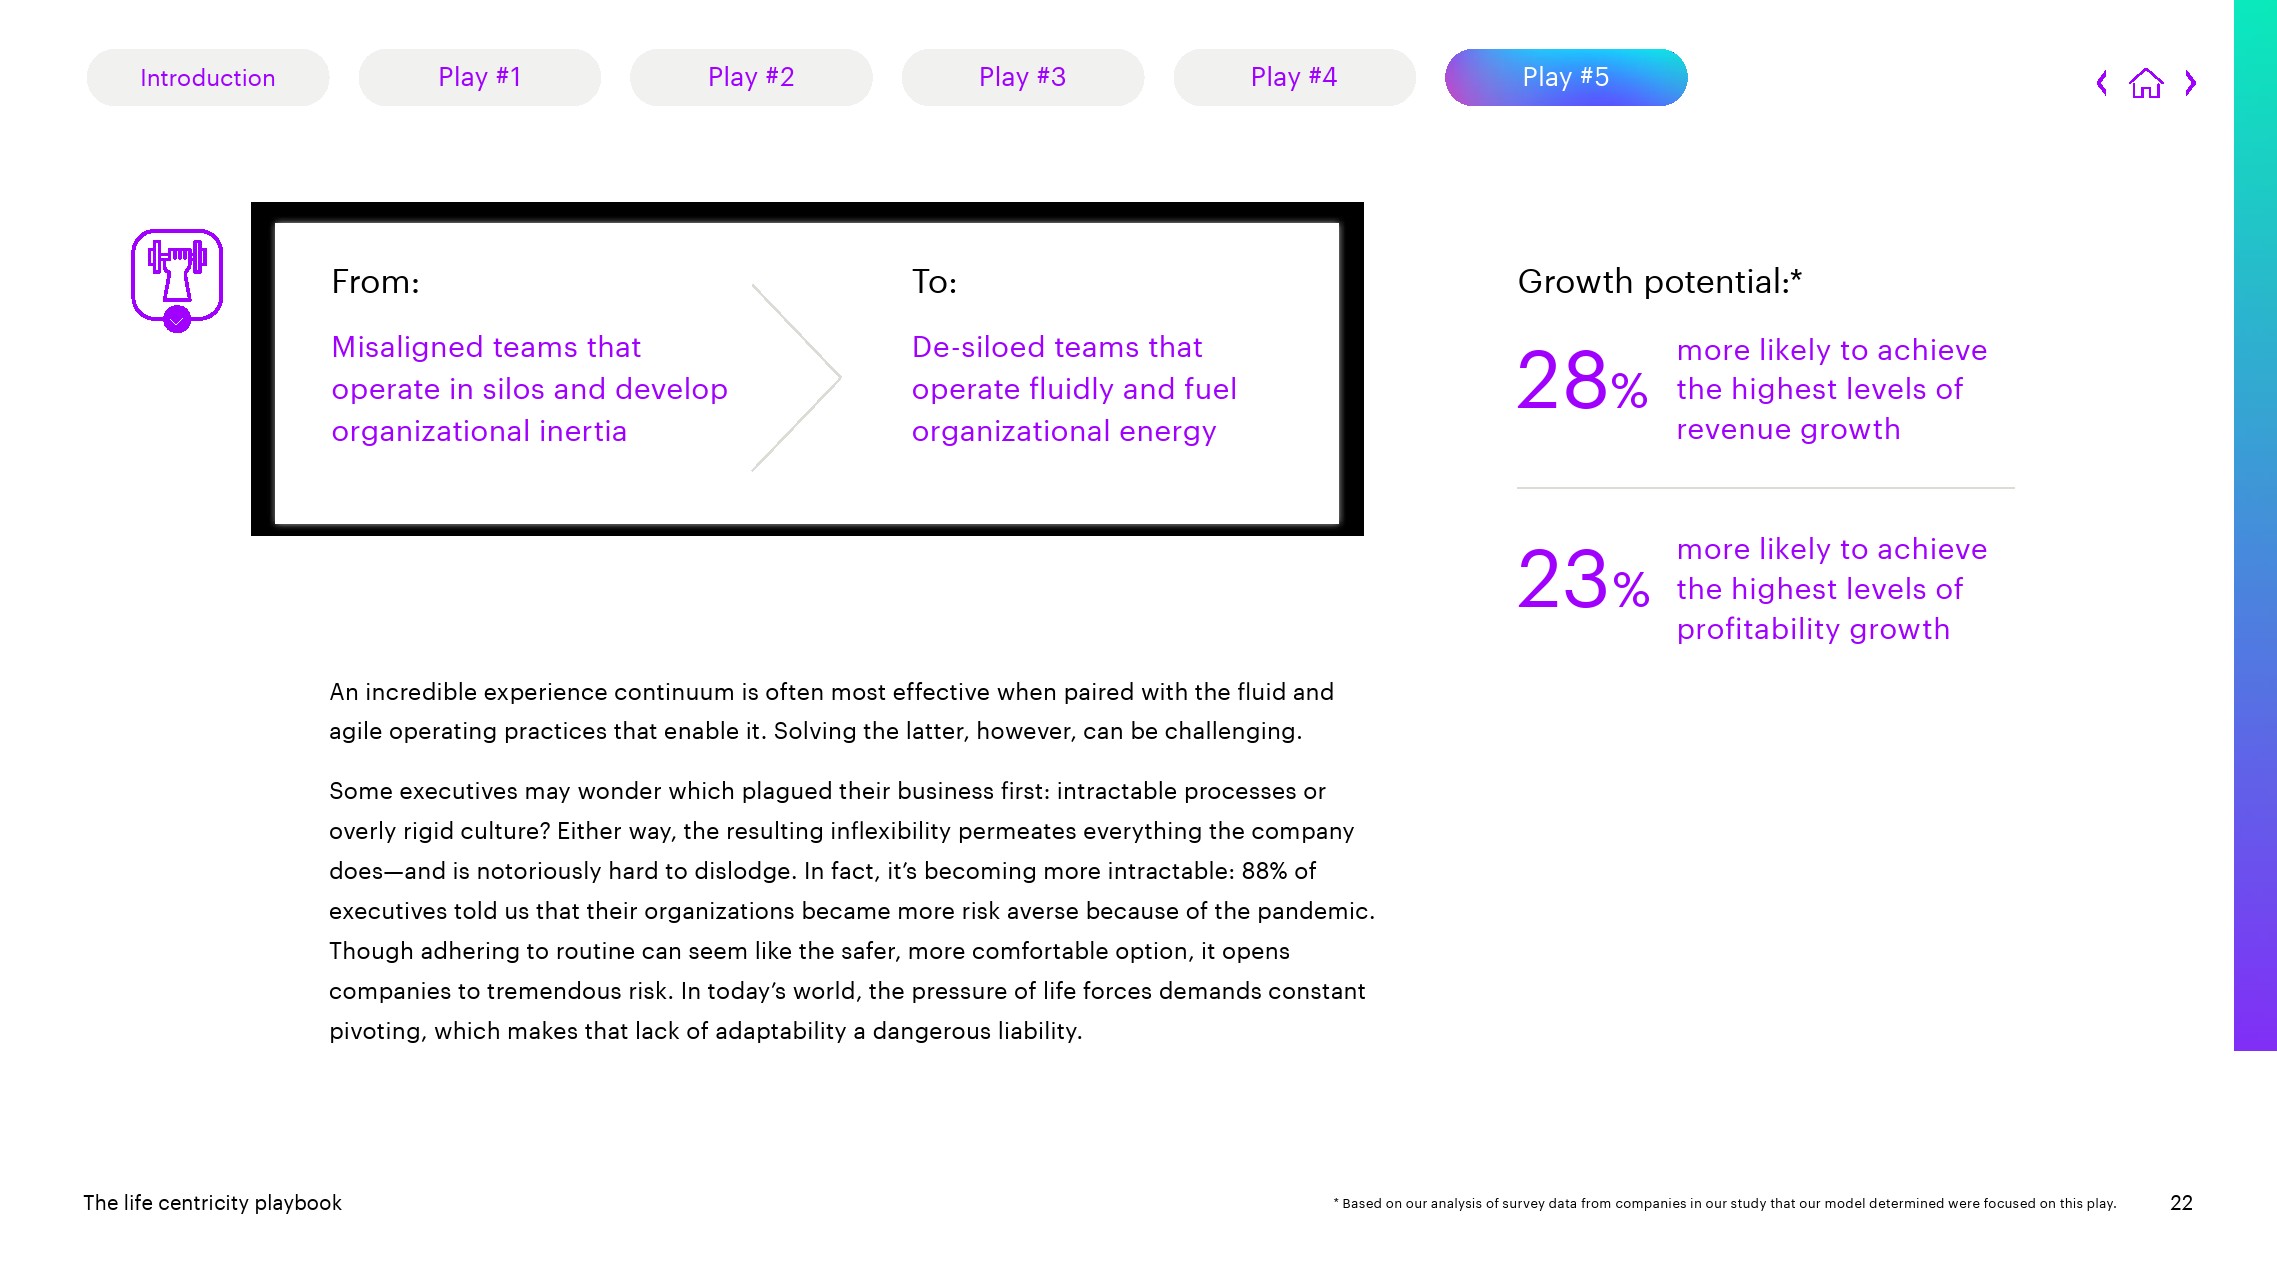The height and width of the screenshot is (1280, 2277).
Task: Go to the next page arrow
Action: pos(2191,83)
